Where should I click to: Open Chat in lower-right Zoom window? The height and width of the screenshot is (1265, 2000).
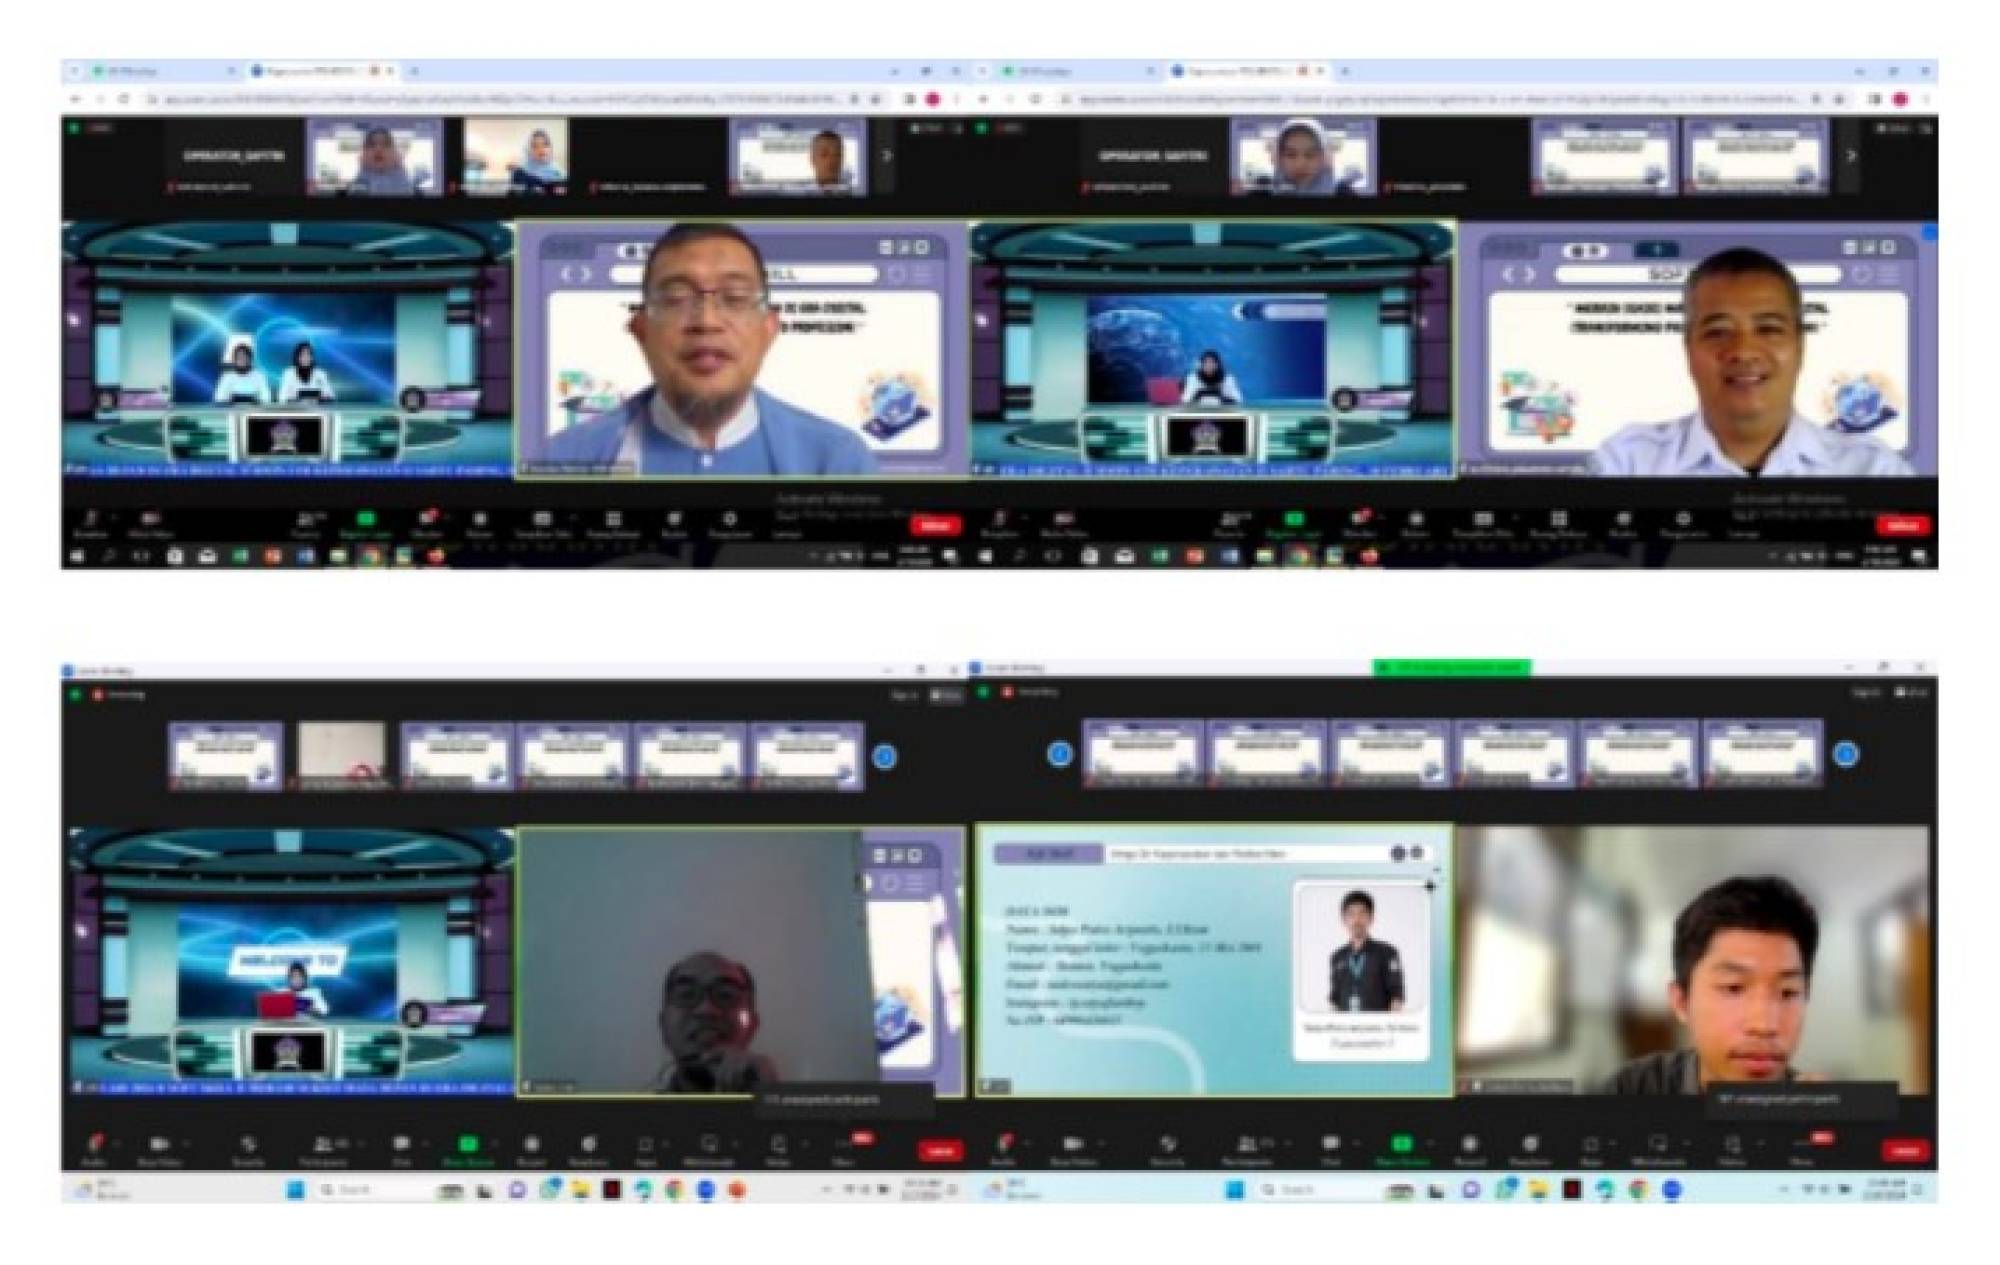click(1330, 1146)
